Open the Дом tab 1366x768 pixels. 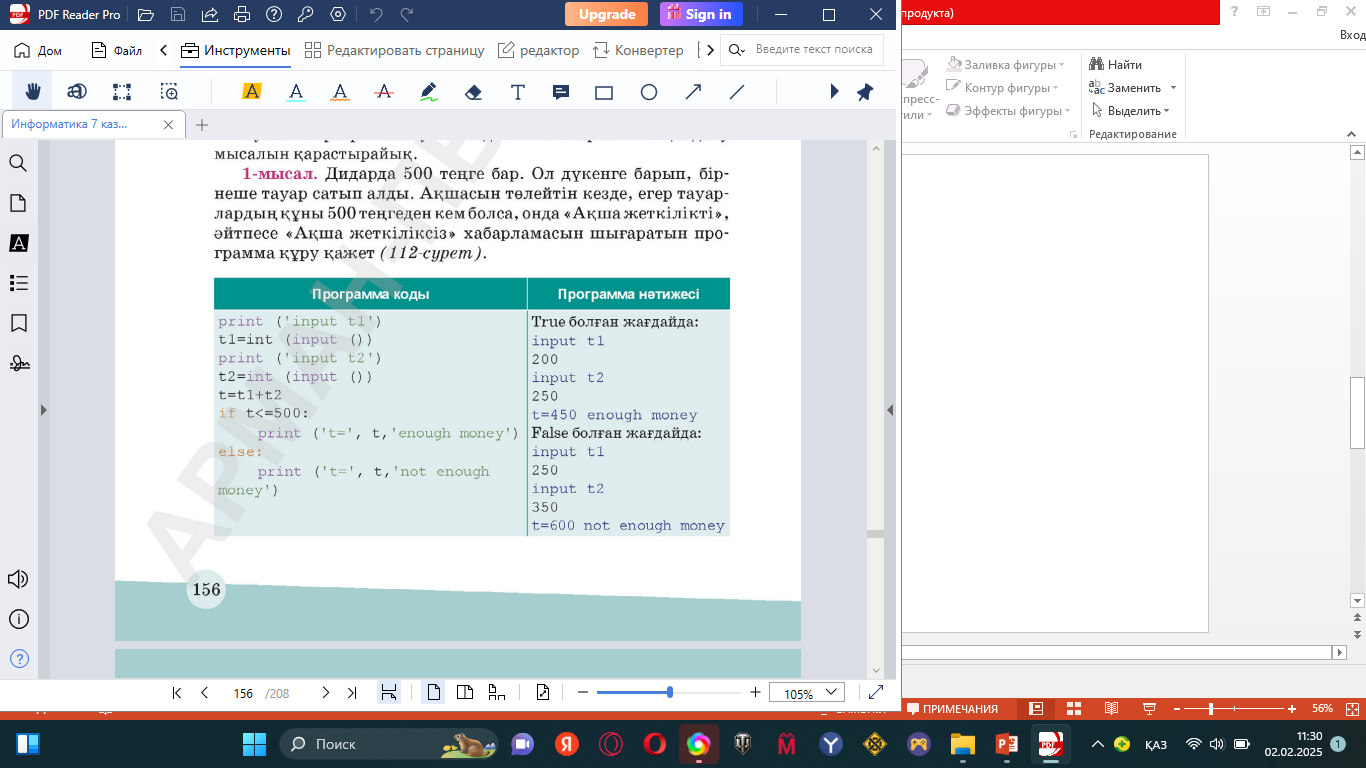pos(37,50)
